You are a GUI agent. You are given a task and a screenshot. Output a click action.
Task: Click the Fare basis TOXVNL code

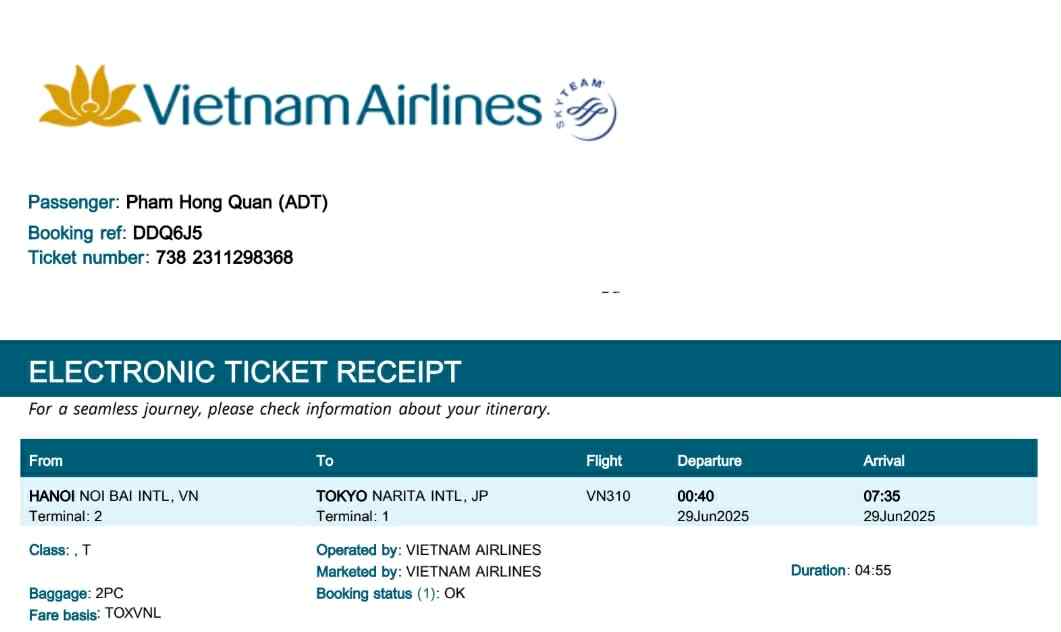pos(132,614)
